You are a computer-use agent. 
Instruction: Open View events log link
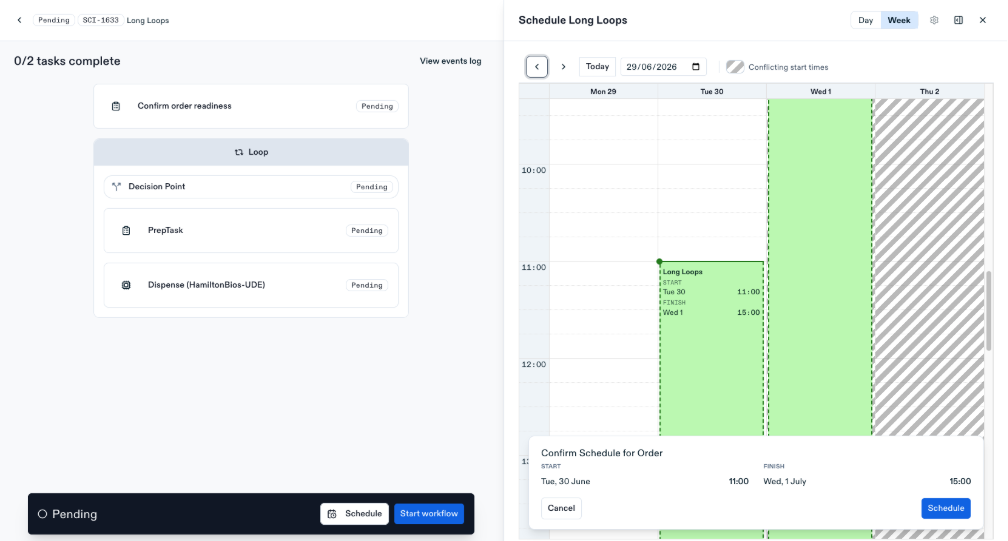click(451, 61)
